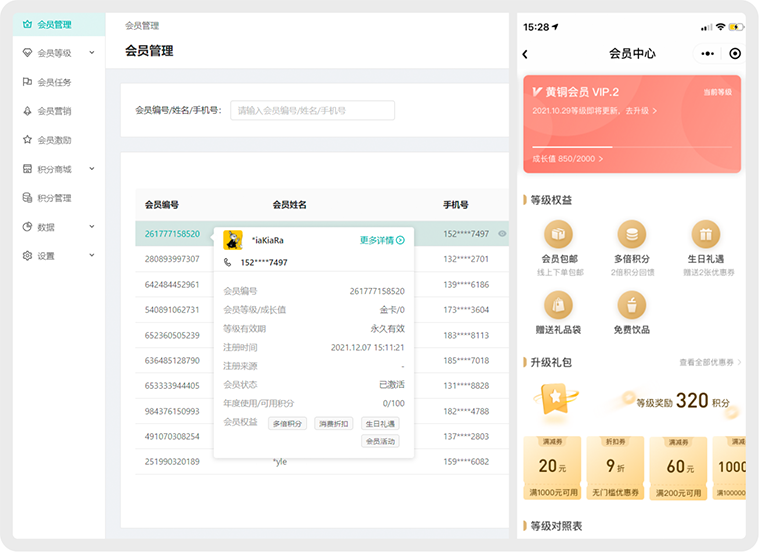The height and width of the screenshot is (552, 759).
Task: Click phone number 159****6082 cell
Action: click(x=466, y=461)
